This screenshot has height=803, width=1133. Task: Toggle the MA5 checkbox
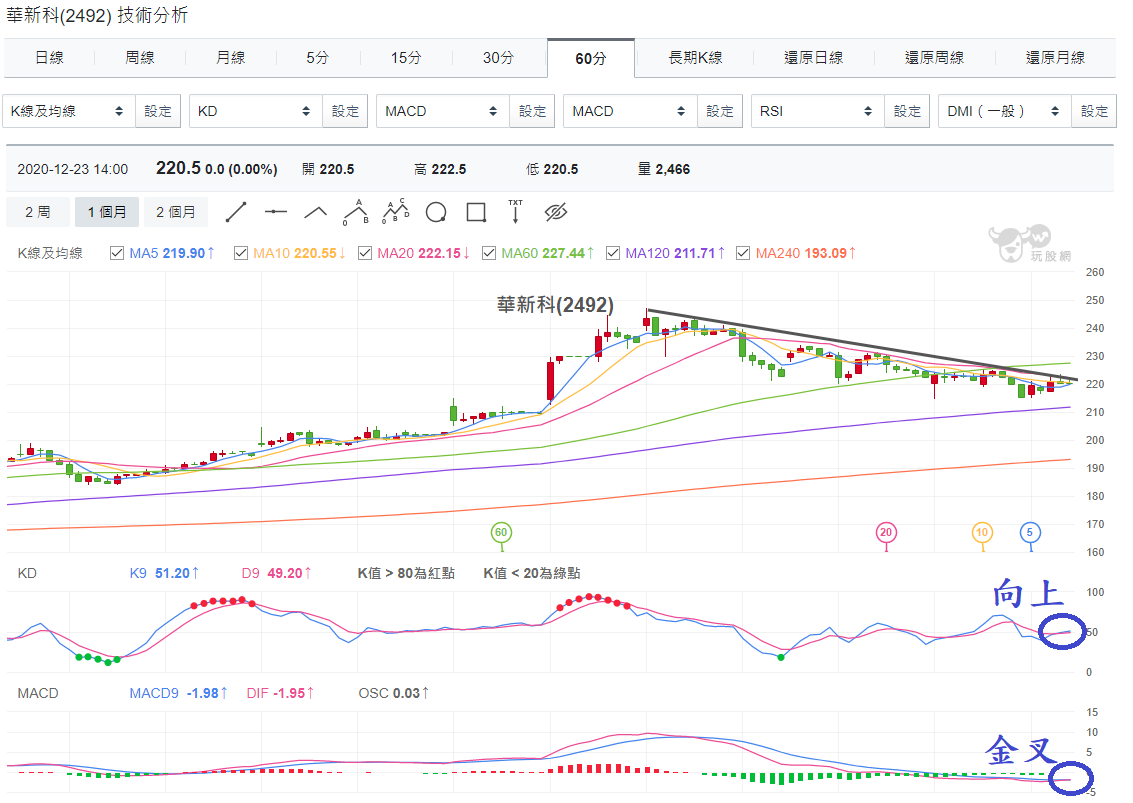(x=117, y=253)
